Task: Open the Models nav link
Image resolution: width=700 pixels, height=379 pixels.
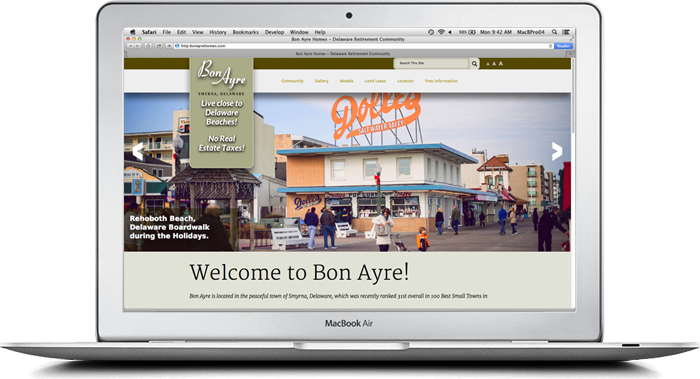Action: click(x=346, y=81)
